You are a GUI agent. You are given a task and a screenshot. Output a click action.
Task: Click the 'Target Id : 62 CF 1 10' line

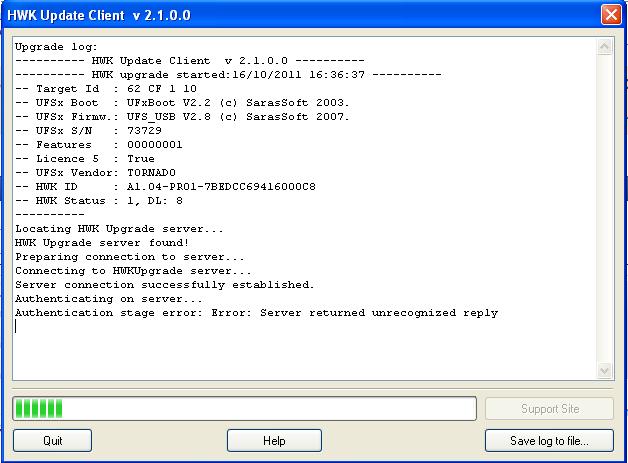tap(106, 89)
